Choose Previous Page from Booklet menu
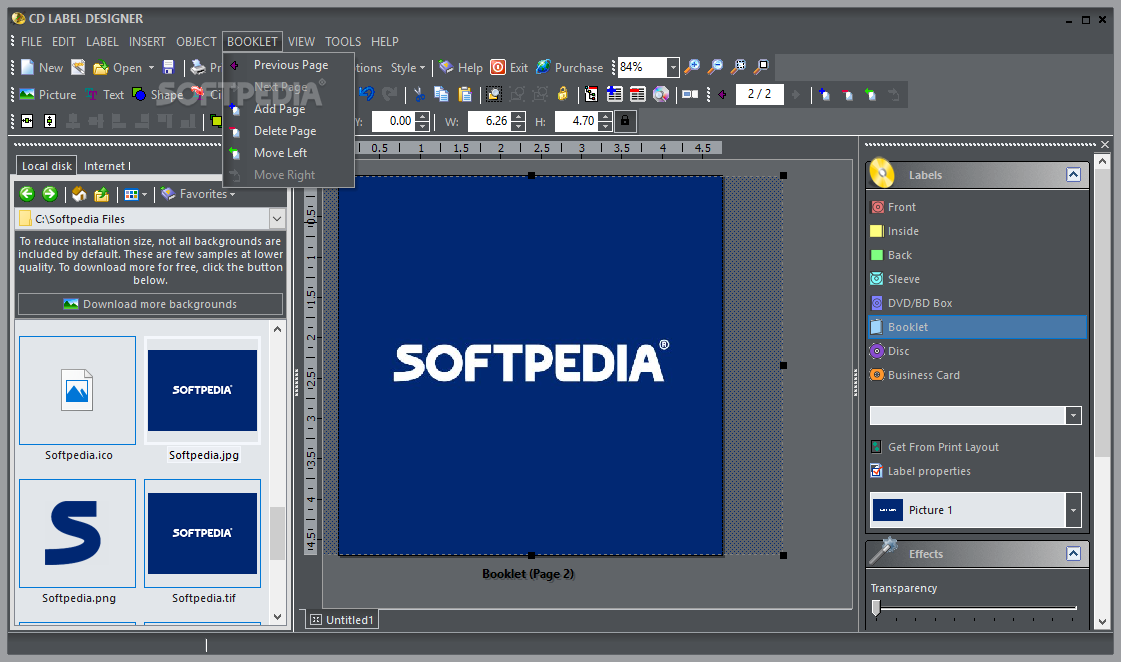The width and height of the screenshot is (1121, 662). [x=289, y=65]
